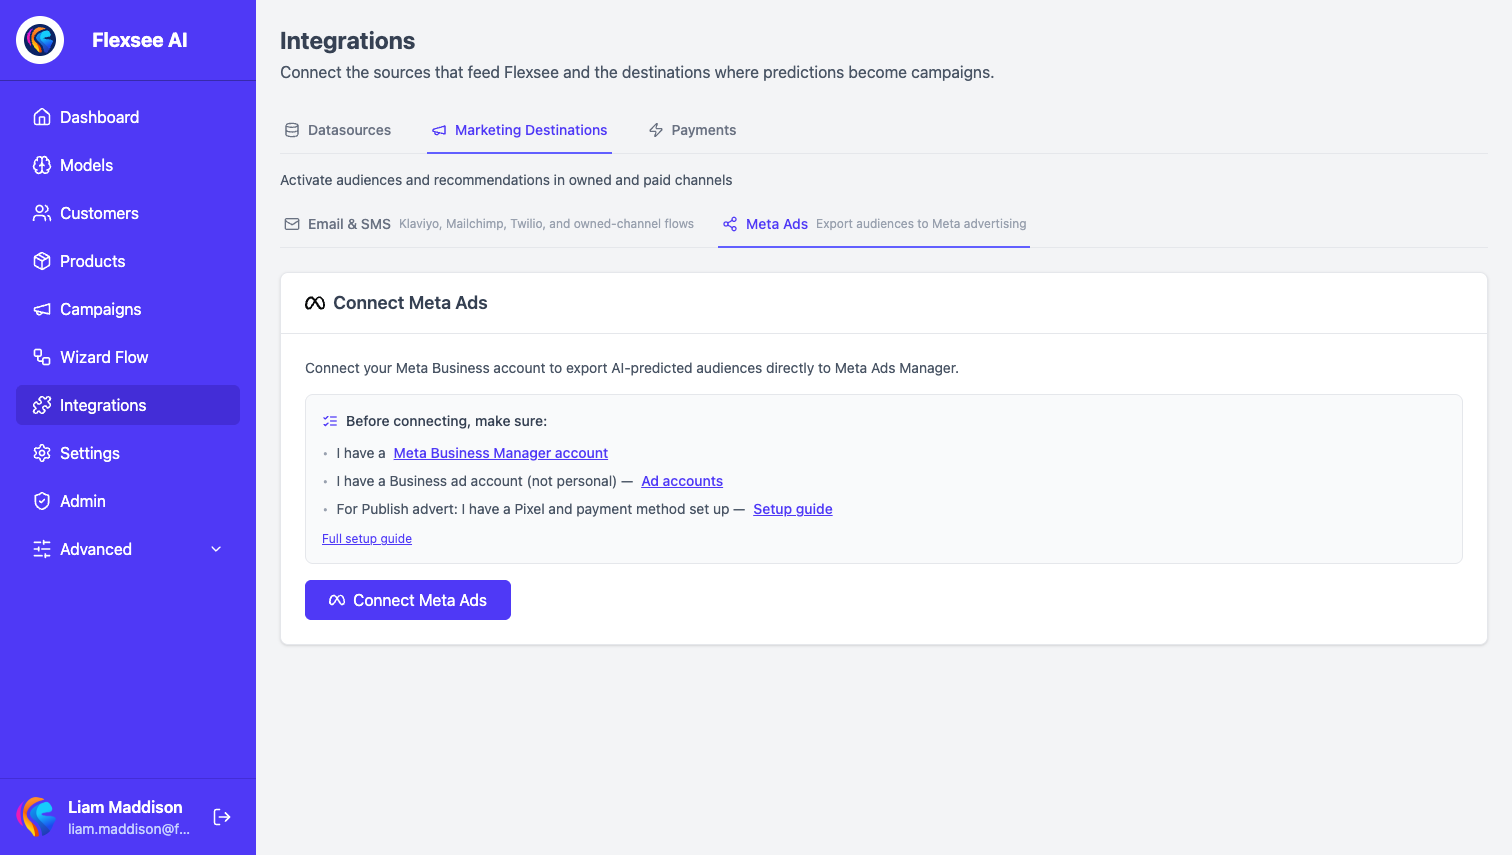Click the Settings gear icon
The image size is (1512, 855).
click(x=42, y=453)
